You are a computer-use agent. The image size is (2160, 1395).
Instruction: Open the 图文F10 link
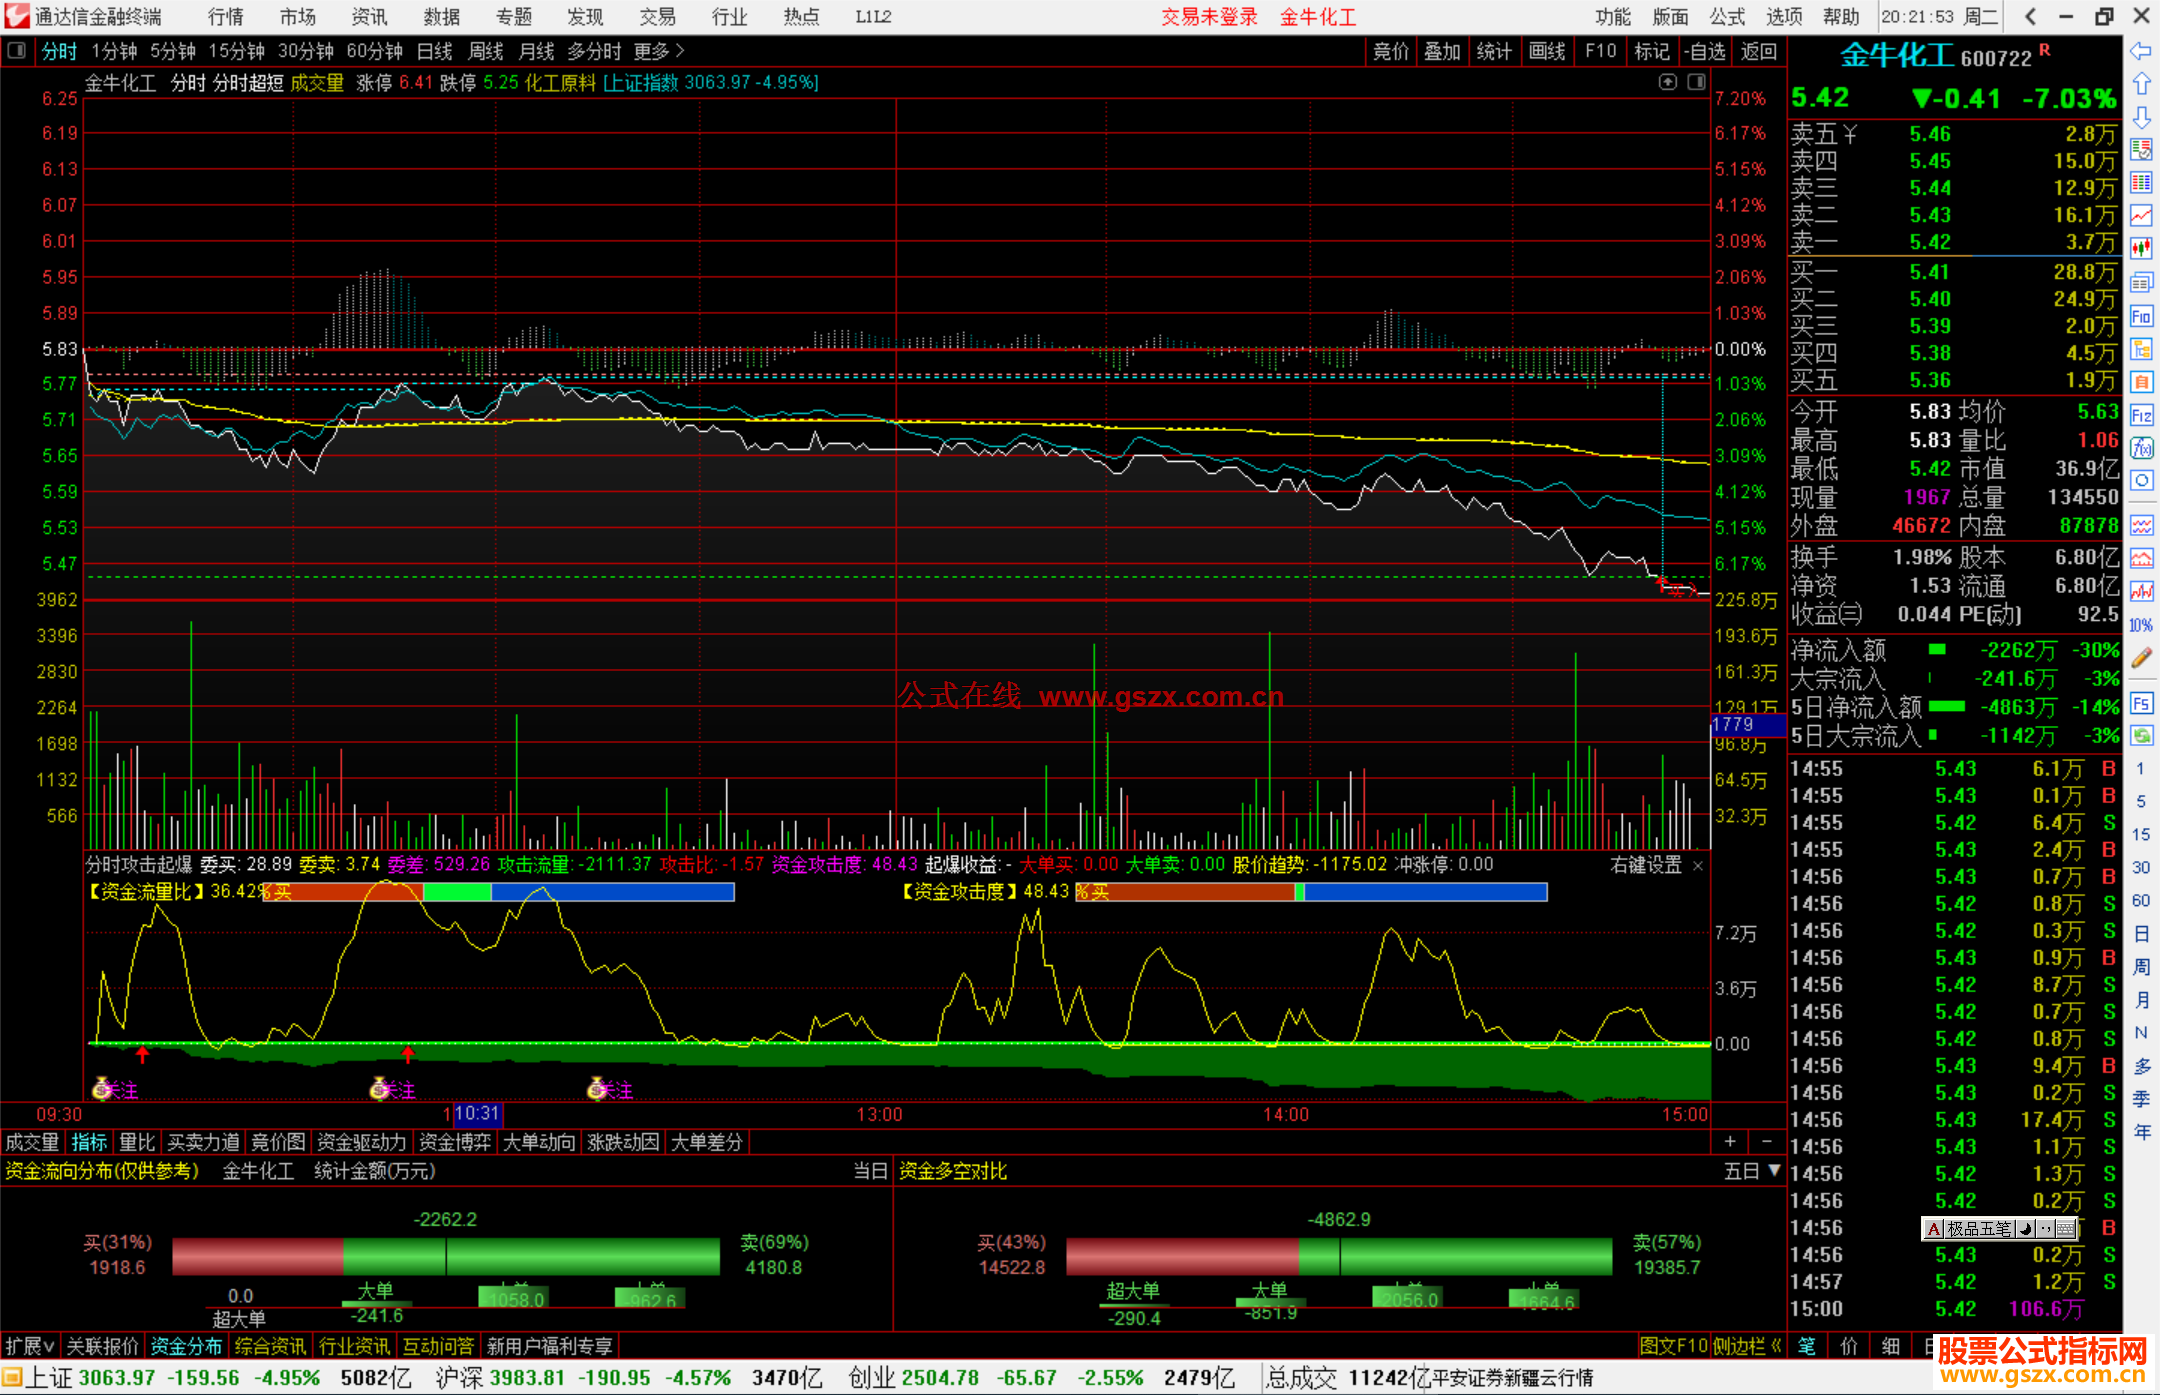tap(1673, 1346)
